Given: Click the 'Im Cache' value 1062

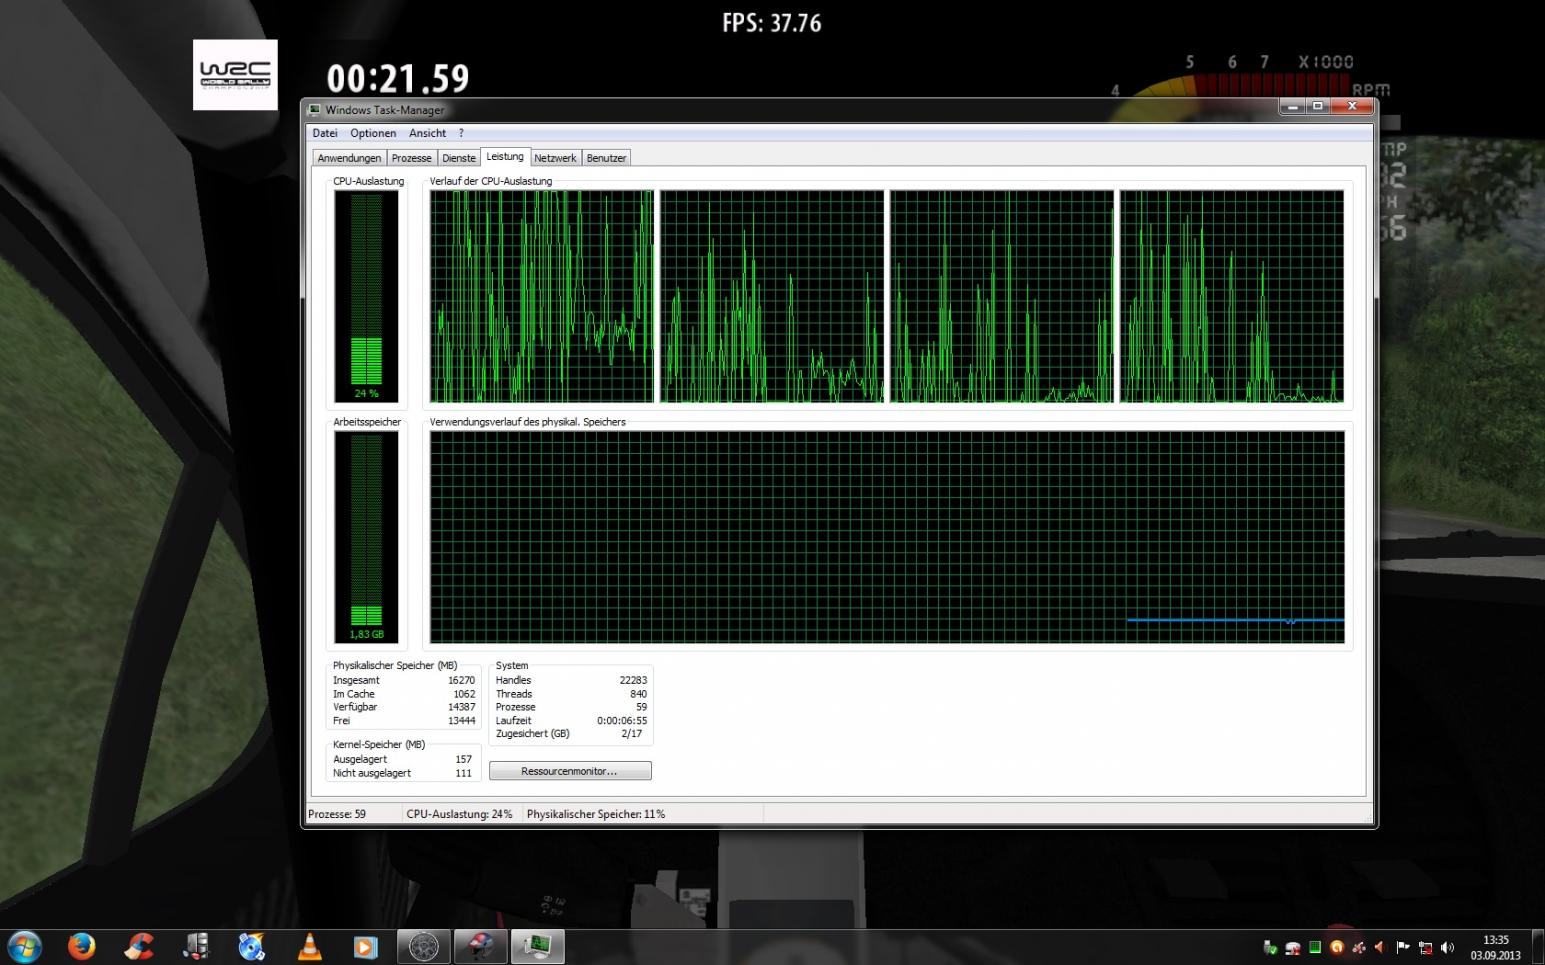Looking at the screenshot, I should point(464,694).
